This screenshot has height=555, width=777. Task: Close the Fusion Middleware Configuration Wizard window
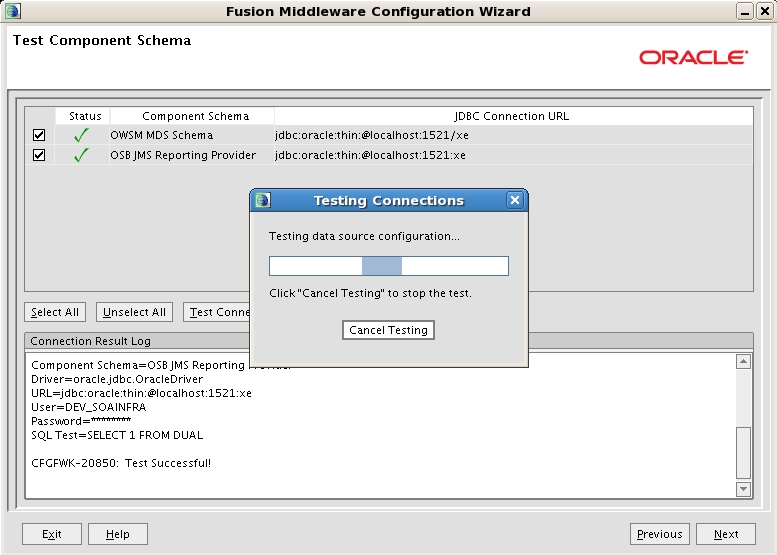[x=765, y=11]
